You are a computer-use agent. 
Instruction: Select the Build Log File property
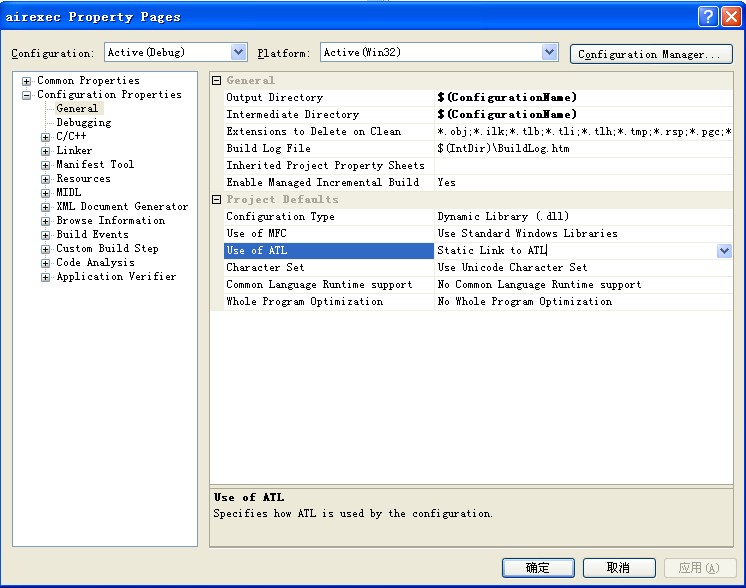tap(329, 148)
